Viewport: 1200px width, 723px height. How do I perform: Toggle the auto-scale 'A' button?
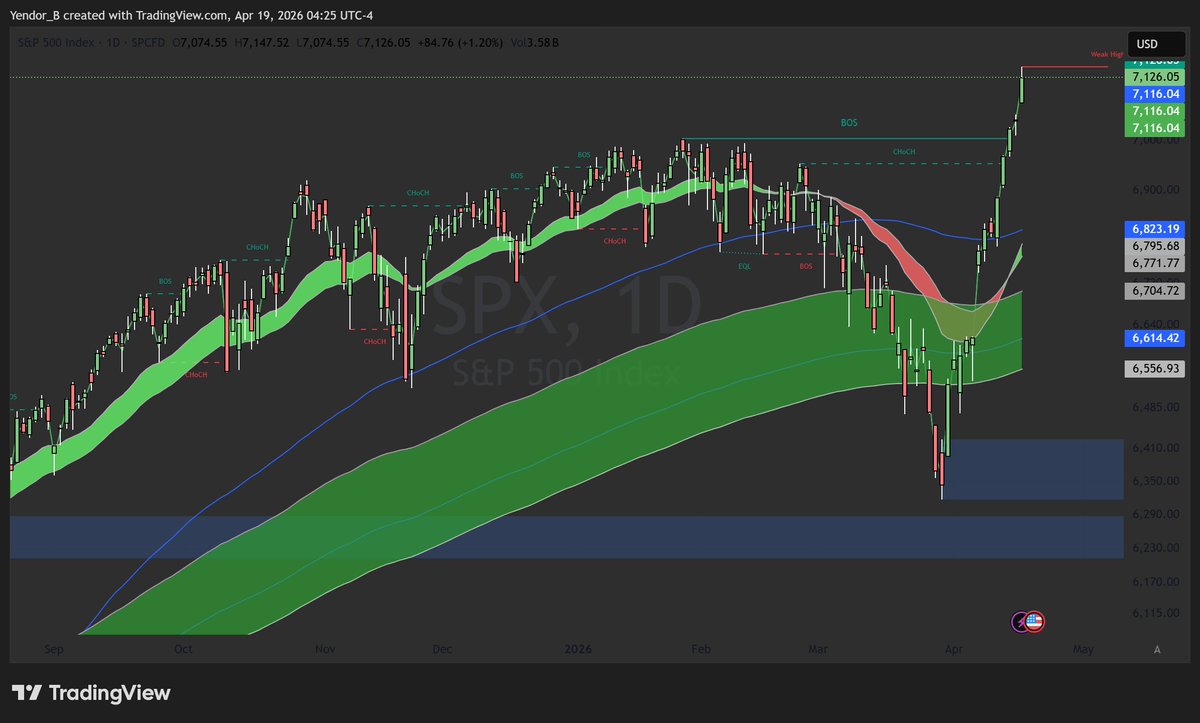[1157, 649]
